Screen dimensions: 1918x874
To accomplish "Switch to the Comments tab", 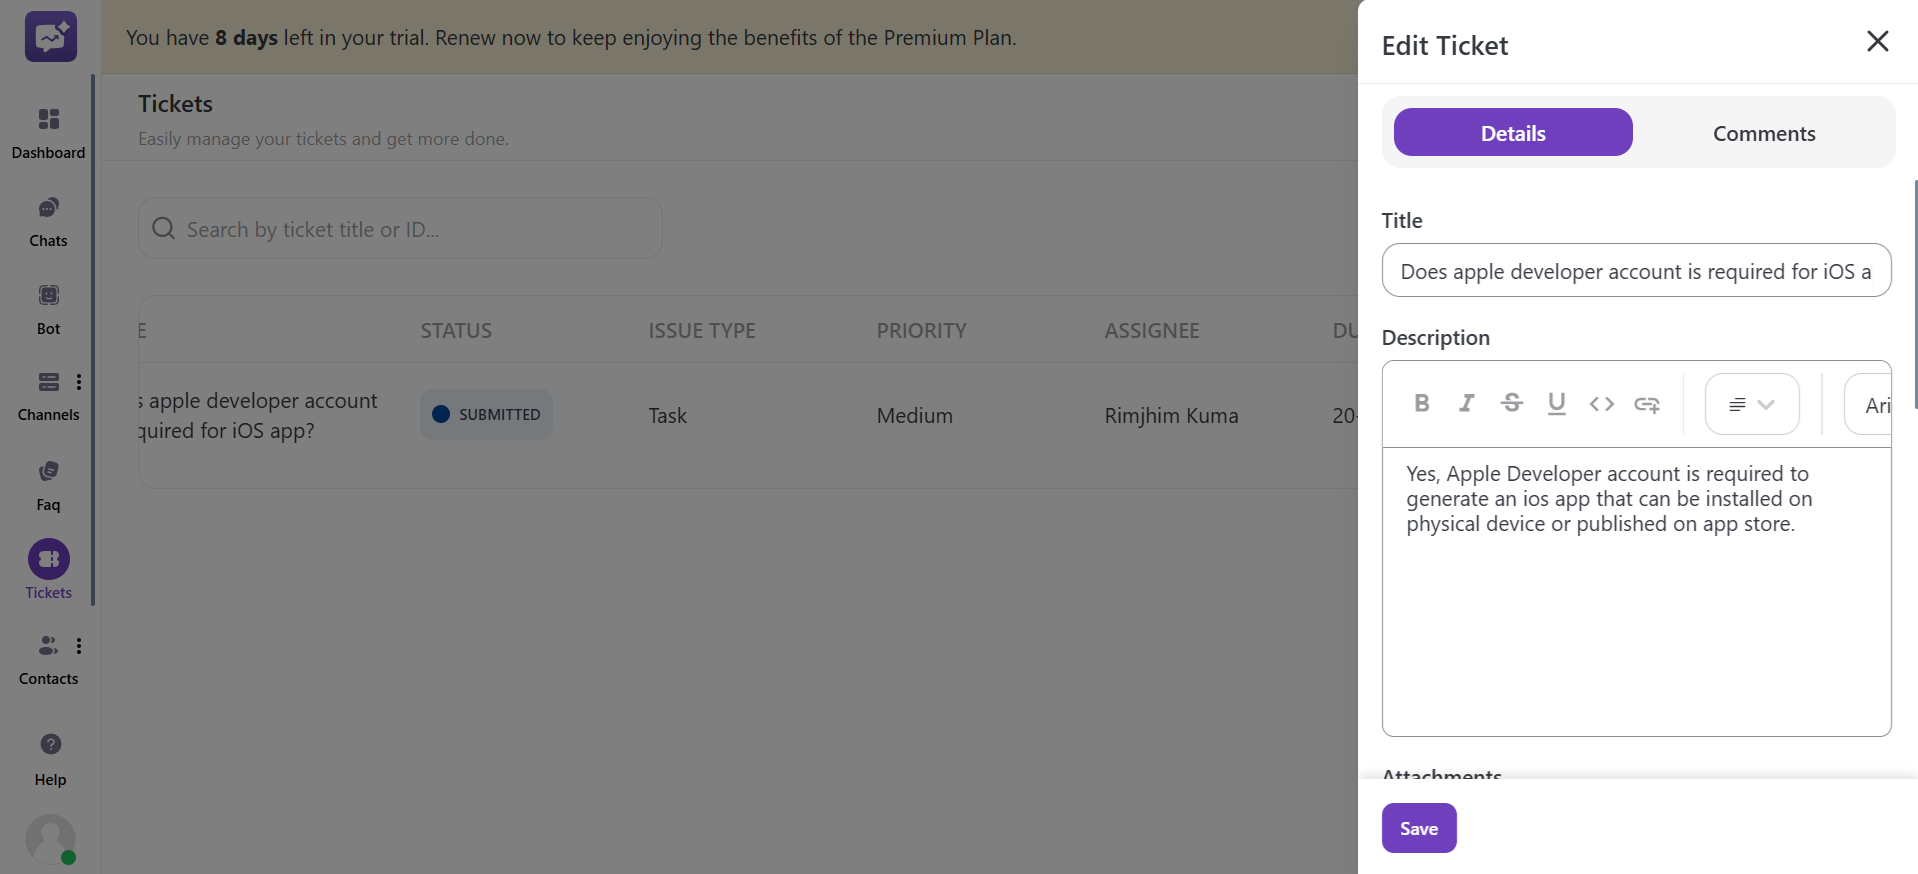I will (1763, 133).
